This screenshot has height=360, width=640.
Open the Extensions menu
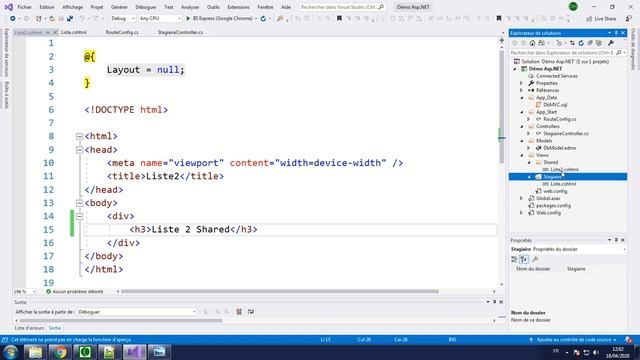tap(238, 7)
